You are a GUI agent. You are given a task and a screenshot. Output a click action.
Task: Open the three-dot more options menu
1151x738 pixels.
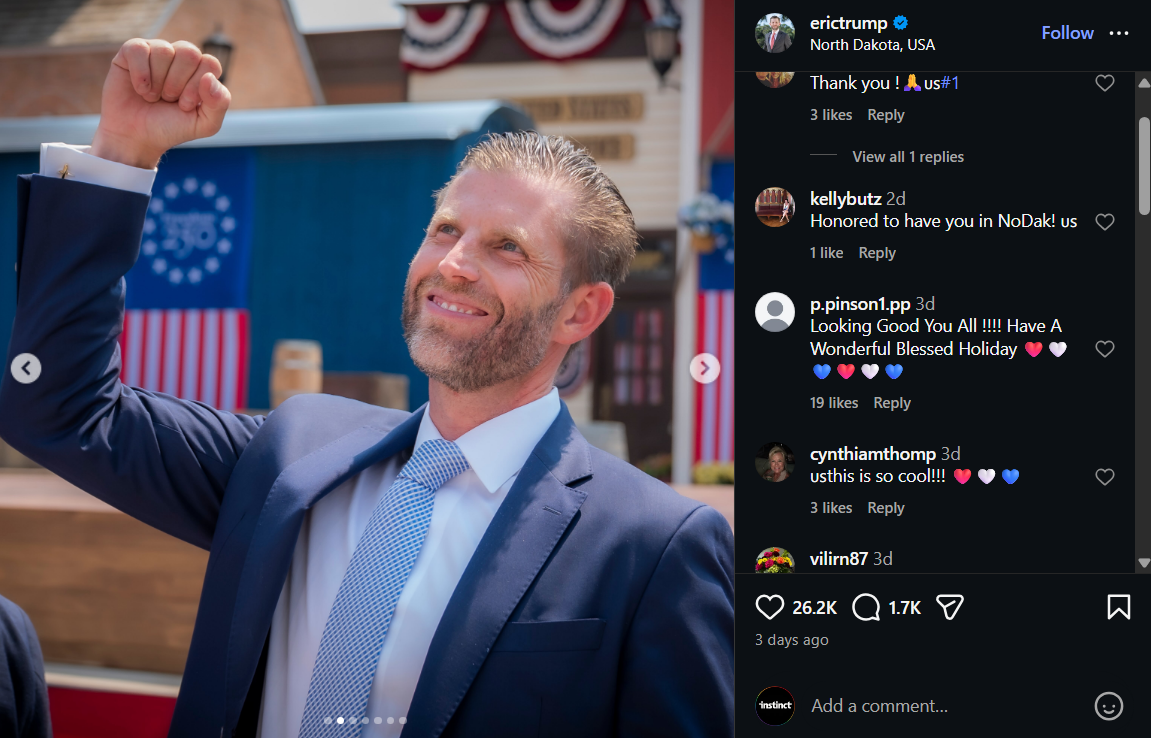(1119, 33)
